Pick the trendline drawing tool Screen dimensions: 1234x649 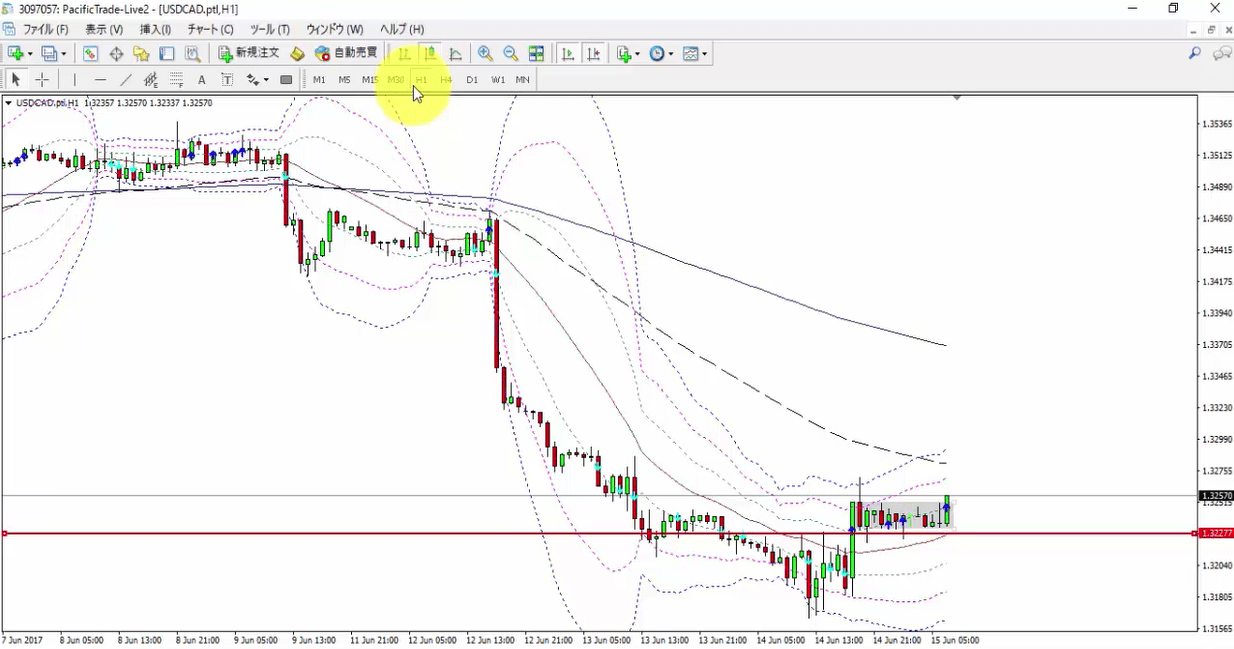point(125,80)
